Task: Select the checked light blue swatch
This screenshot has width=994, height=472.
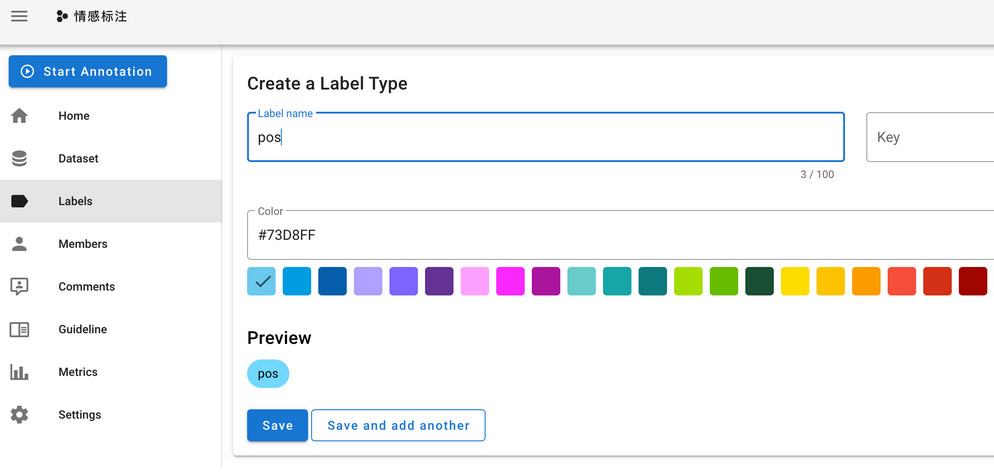Action: coord(262,281)
